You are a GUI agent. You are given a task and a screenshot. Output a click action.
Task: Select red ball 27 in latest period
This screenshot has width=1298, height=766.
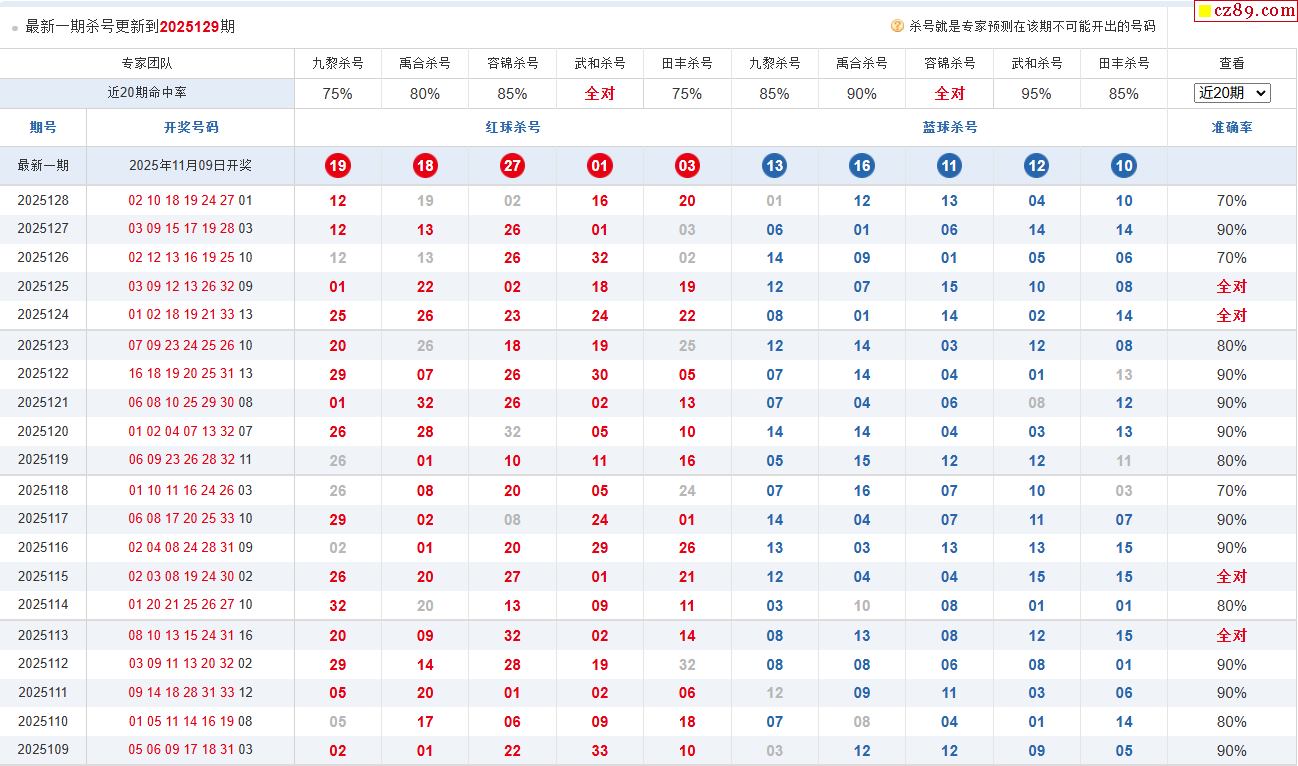(512, 166)
